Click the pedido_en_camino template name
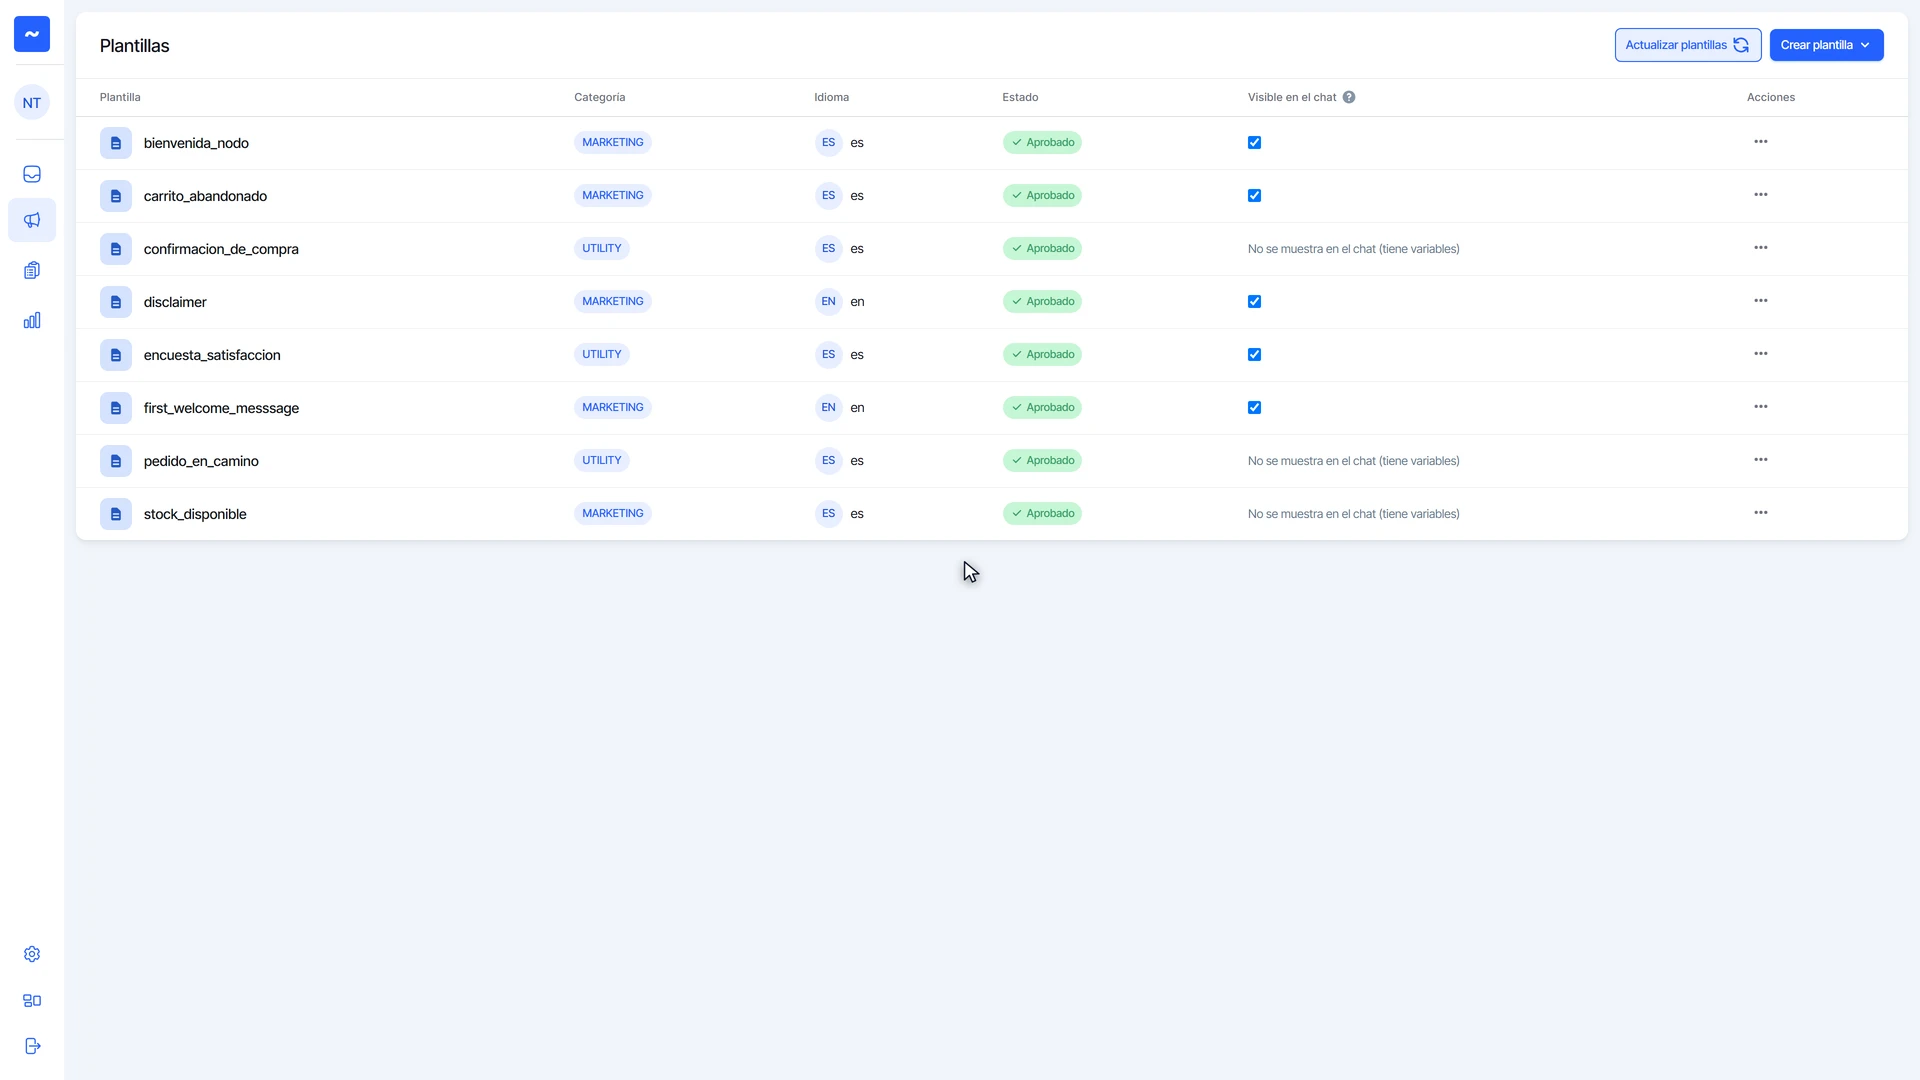Viewport: 1920px width, 1080px height. pyautogui.click(x=201, y=461)
